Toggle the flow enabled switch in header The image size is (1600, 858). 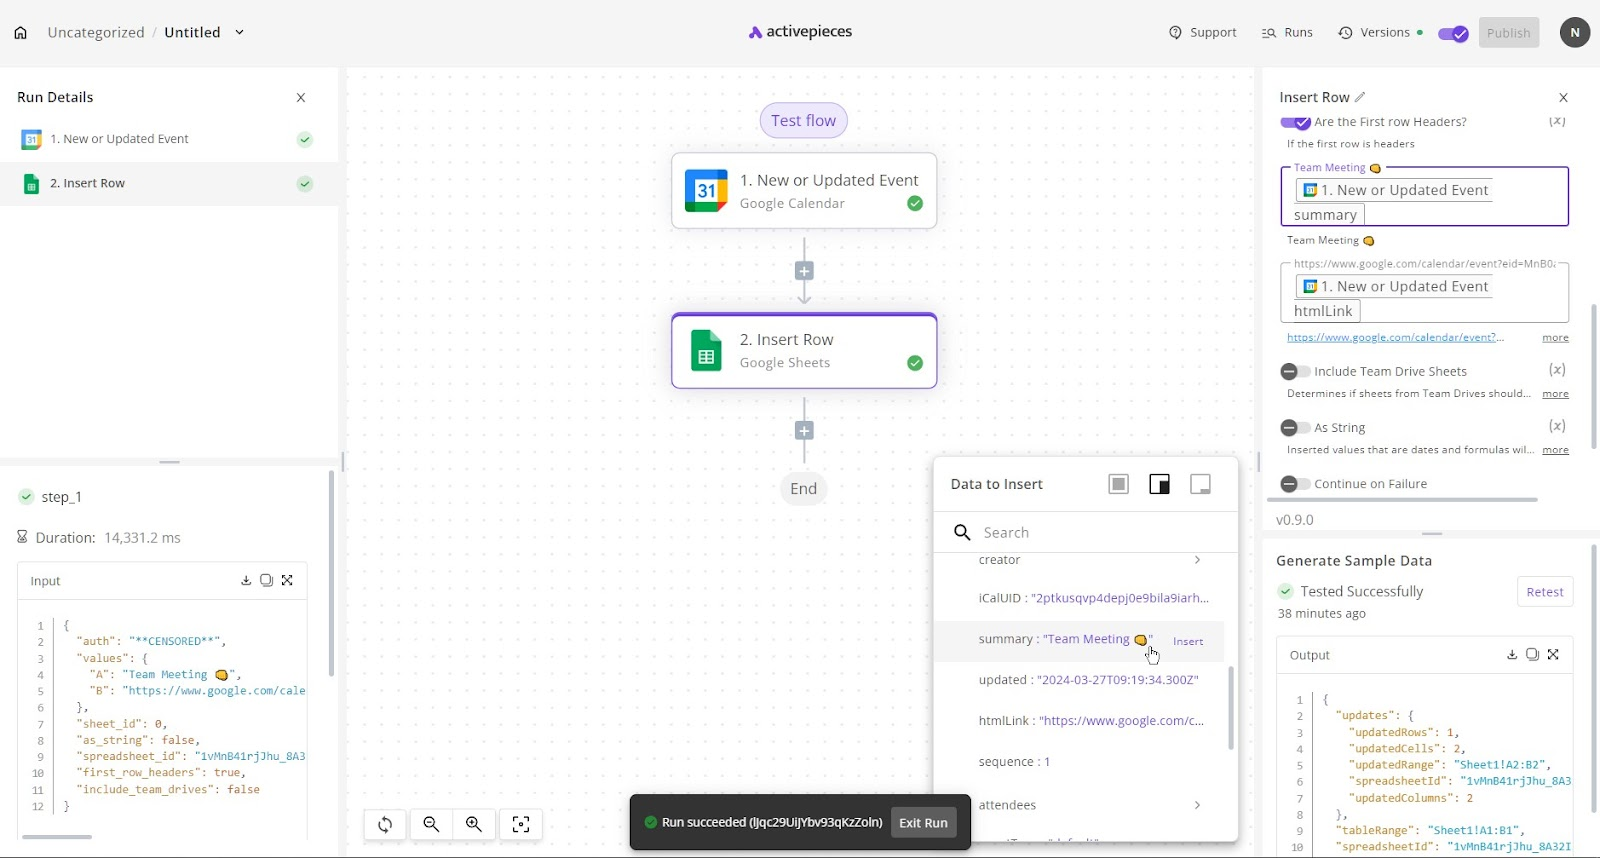(x=1453, y=34)
